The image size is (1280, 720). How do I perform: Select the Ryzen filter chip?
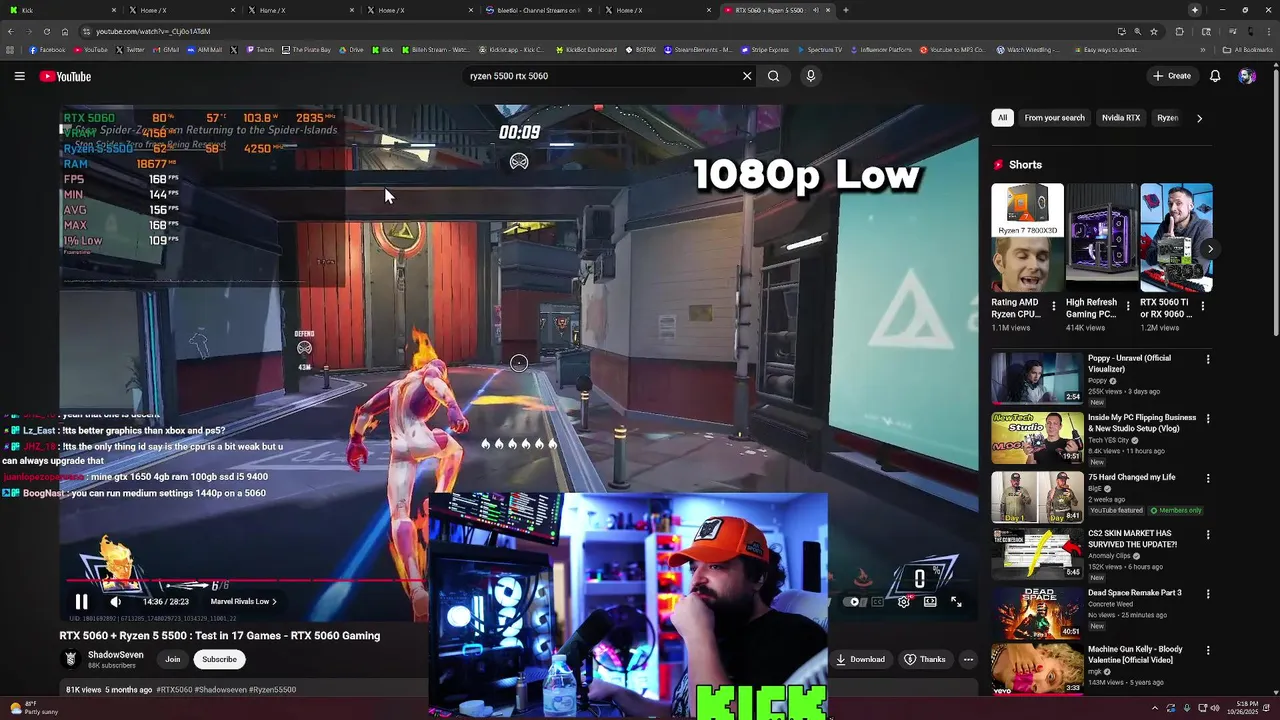(1167, 118)
